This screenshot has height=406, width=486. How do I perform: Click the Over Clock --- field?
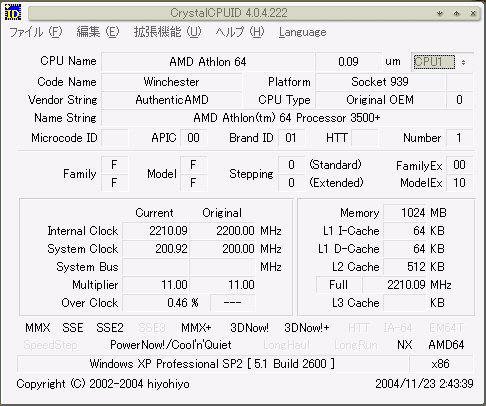point(232,303)
